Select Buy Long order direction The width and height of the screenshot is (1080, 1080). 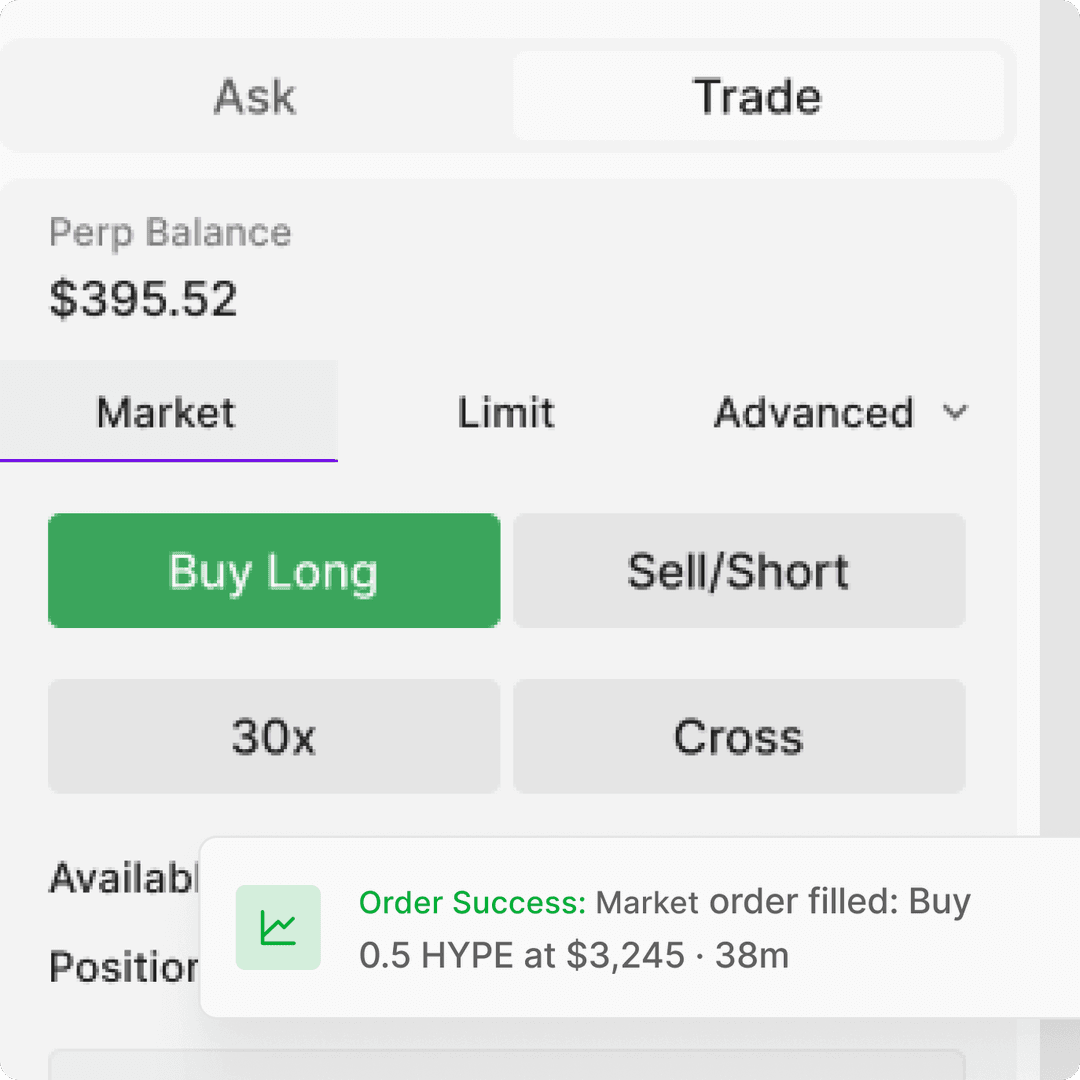[273, 571]
